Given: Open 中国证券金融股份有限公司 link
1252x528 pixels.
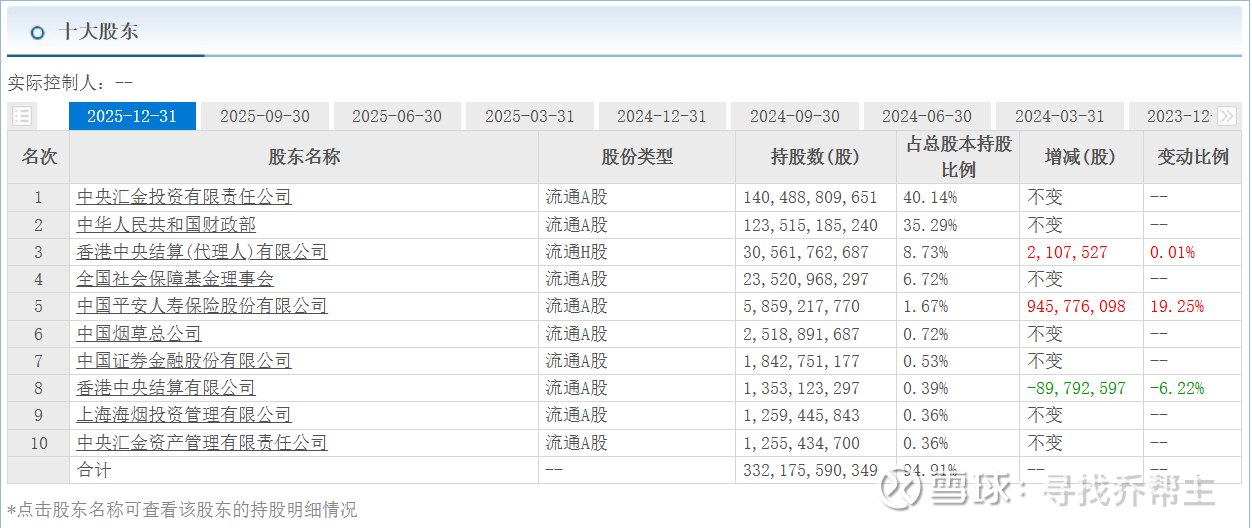Looking at the screenshot, I should point(184,361).
